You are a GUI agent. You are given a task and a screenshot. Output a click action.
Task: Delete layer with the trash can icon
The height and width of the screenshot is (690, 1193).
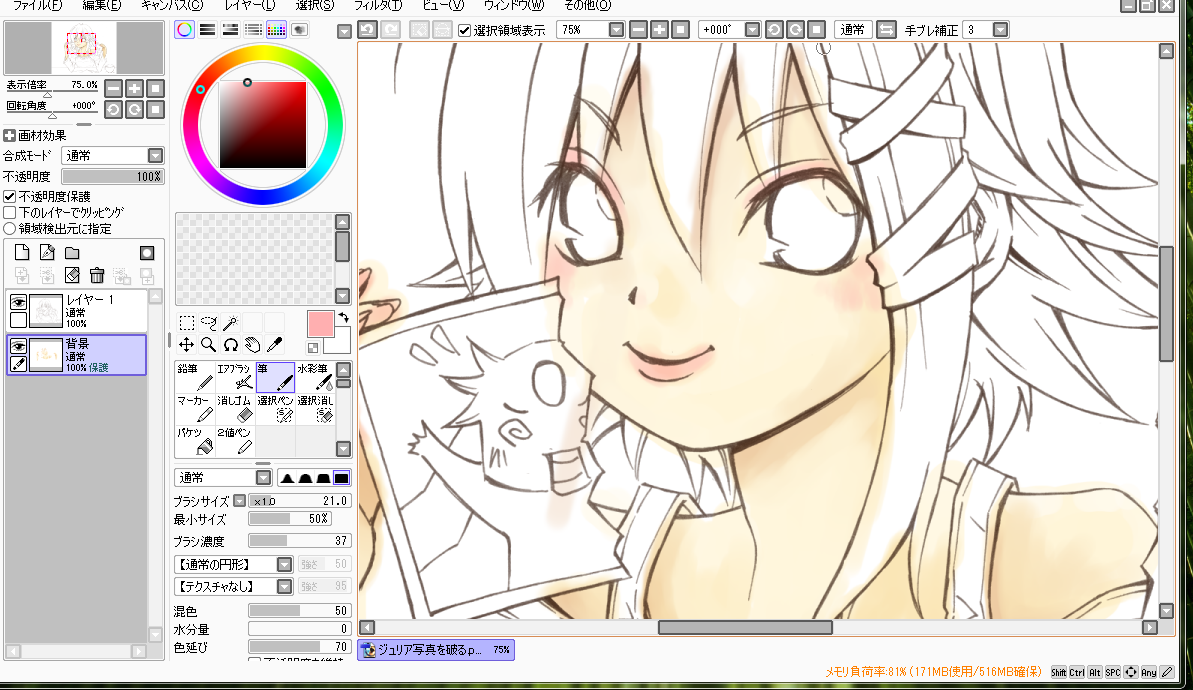point(97,275)
